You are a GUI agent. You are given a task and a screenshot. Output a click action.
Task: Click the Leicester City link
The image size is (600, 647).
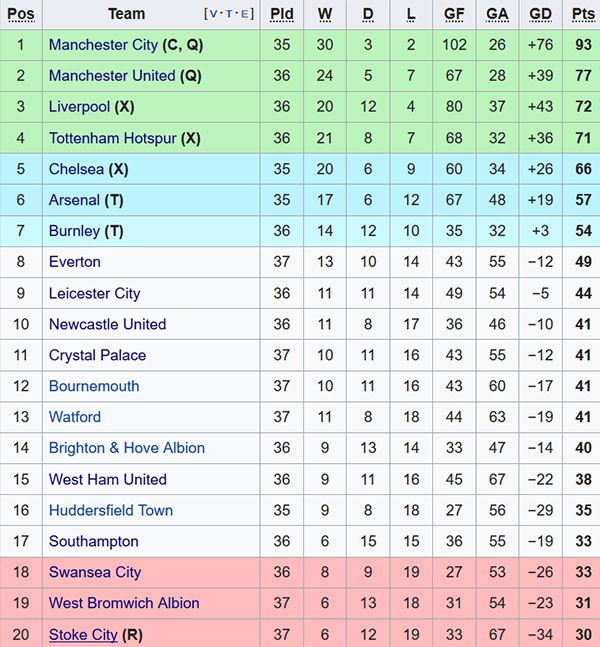(x=94, y=293)
